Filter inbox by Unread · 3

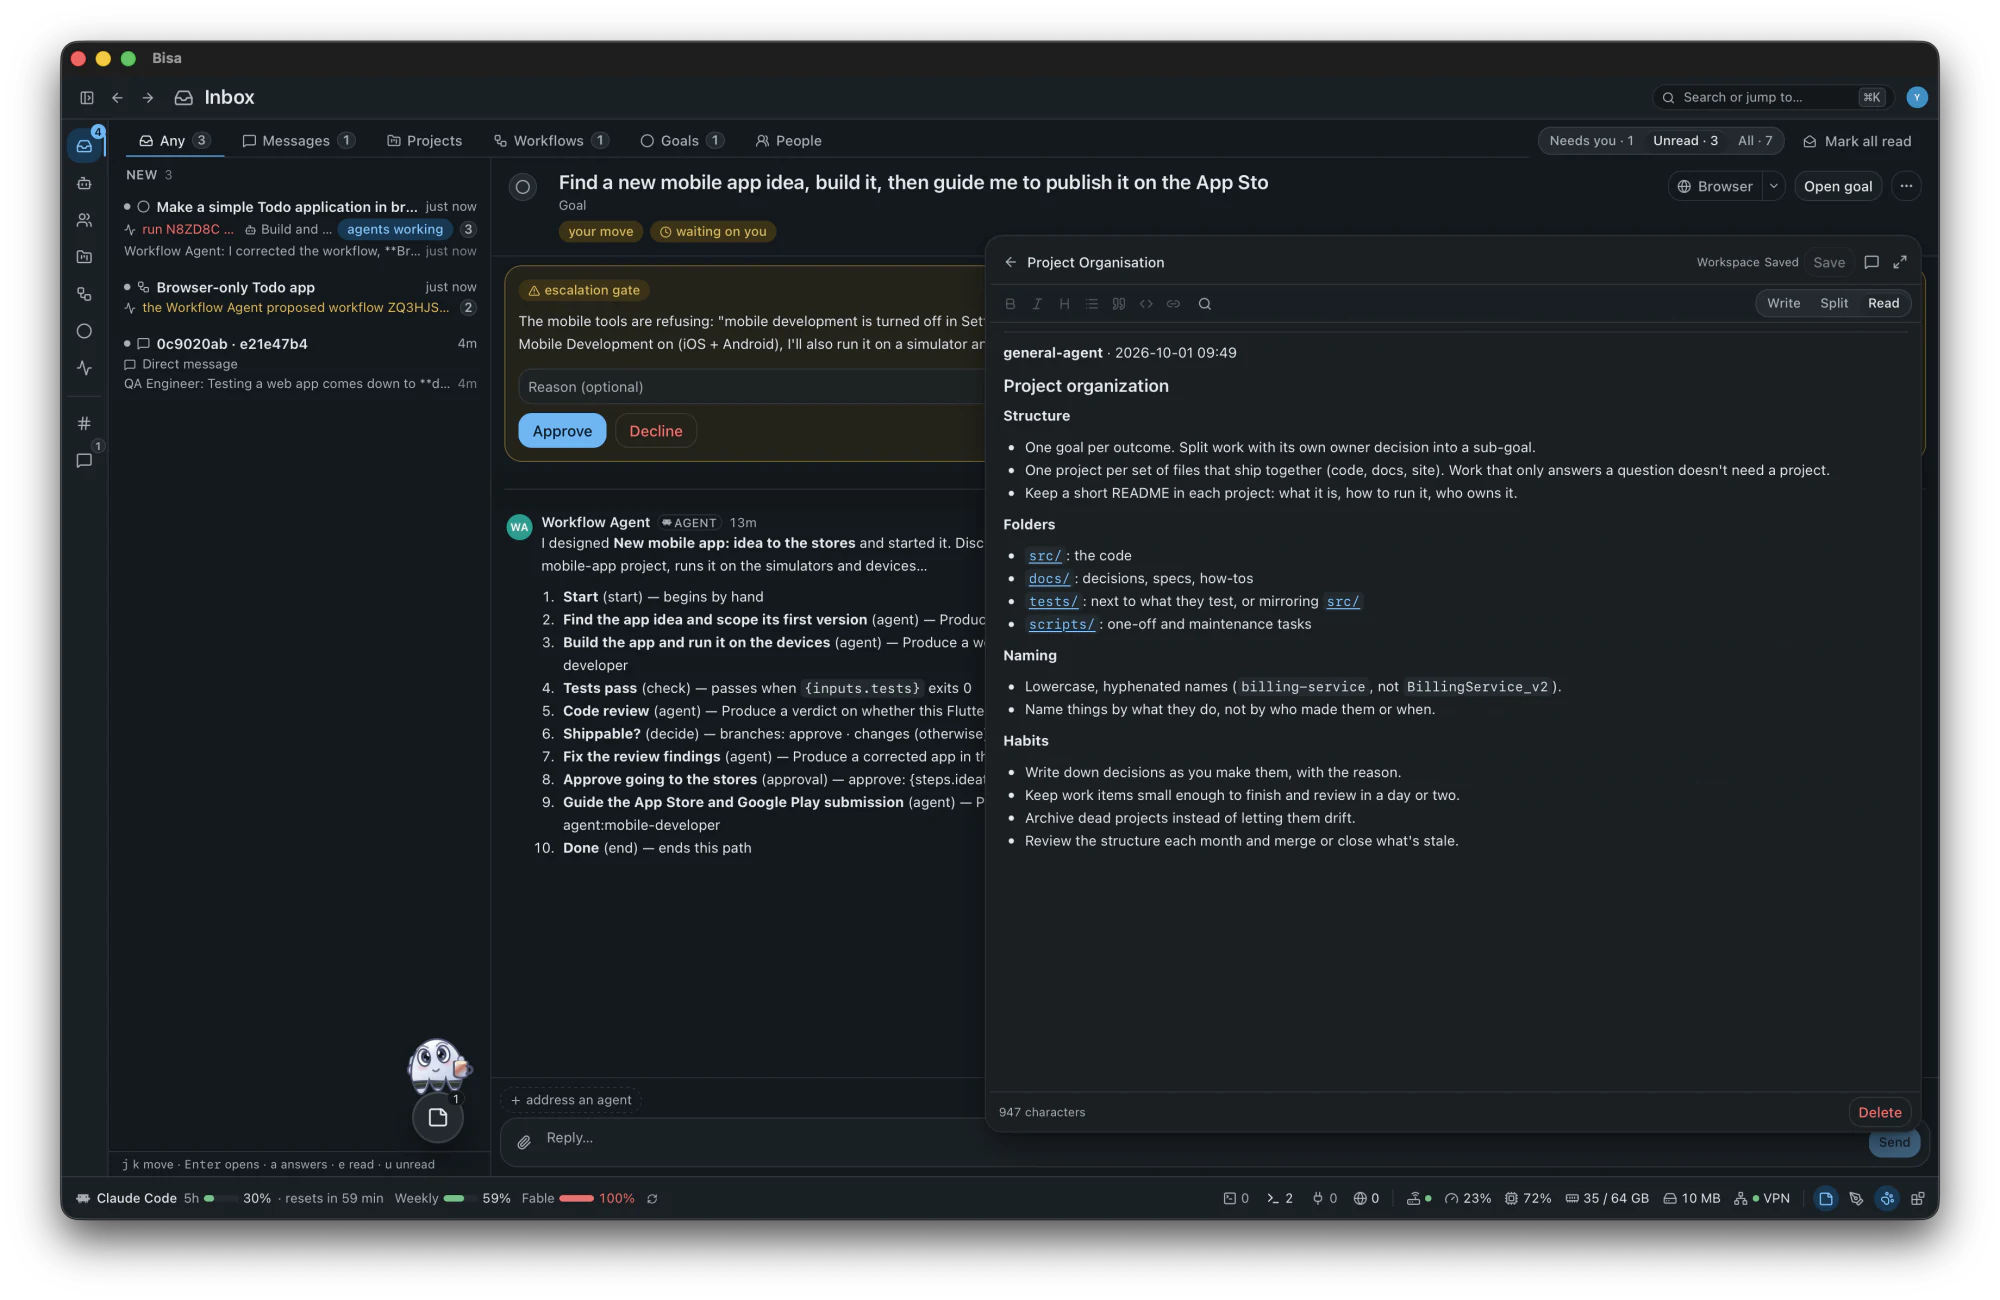click(1685, 141)
